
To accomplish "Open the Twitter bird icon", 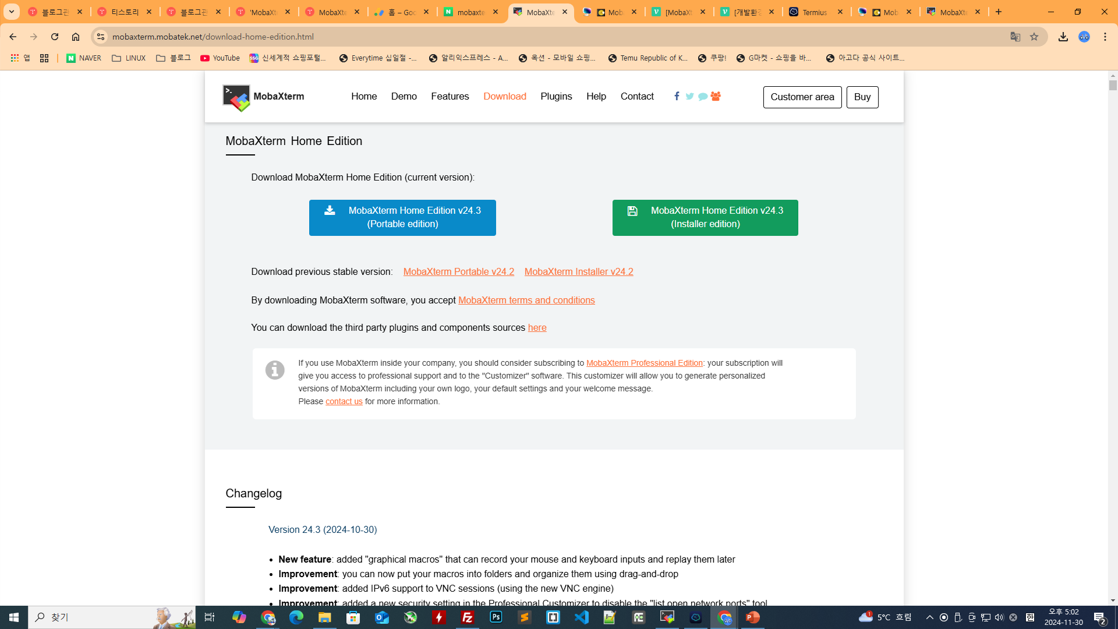I will [x=689, y=96].
